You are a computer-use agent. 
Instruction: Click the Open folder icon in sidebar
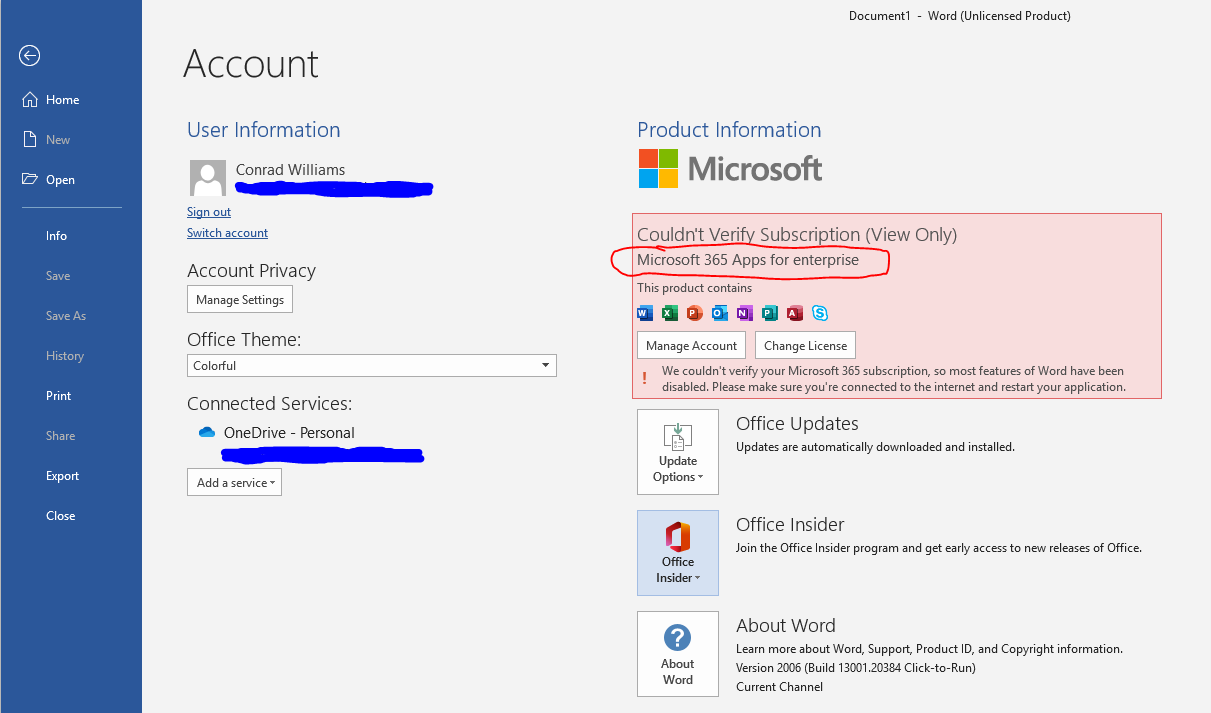29,180
